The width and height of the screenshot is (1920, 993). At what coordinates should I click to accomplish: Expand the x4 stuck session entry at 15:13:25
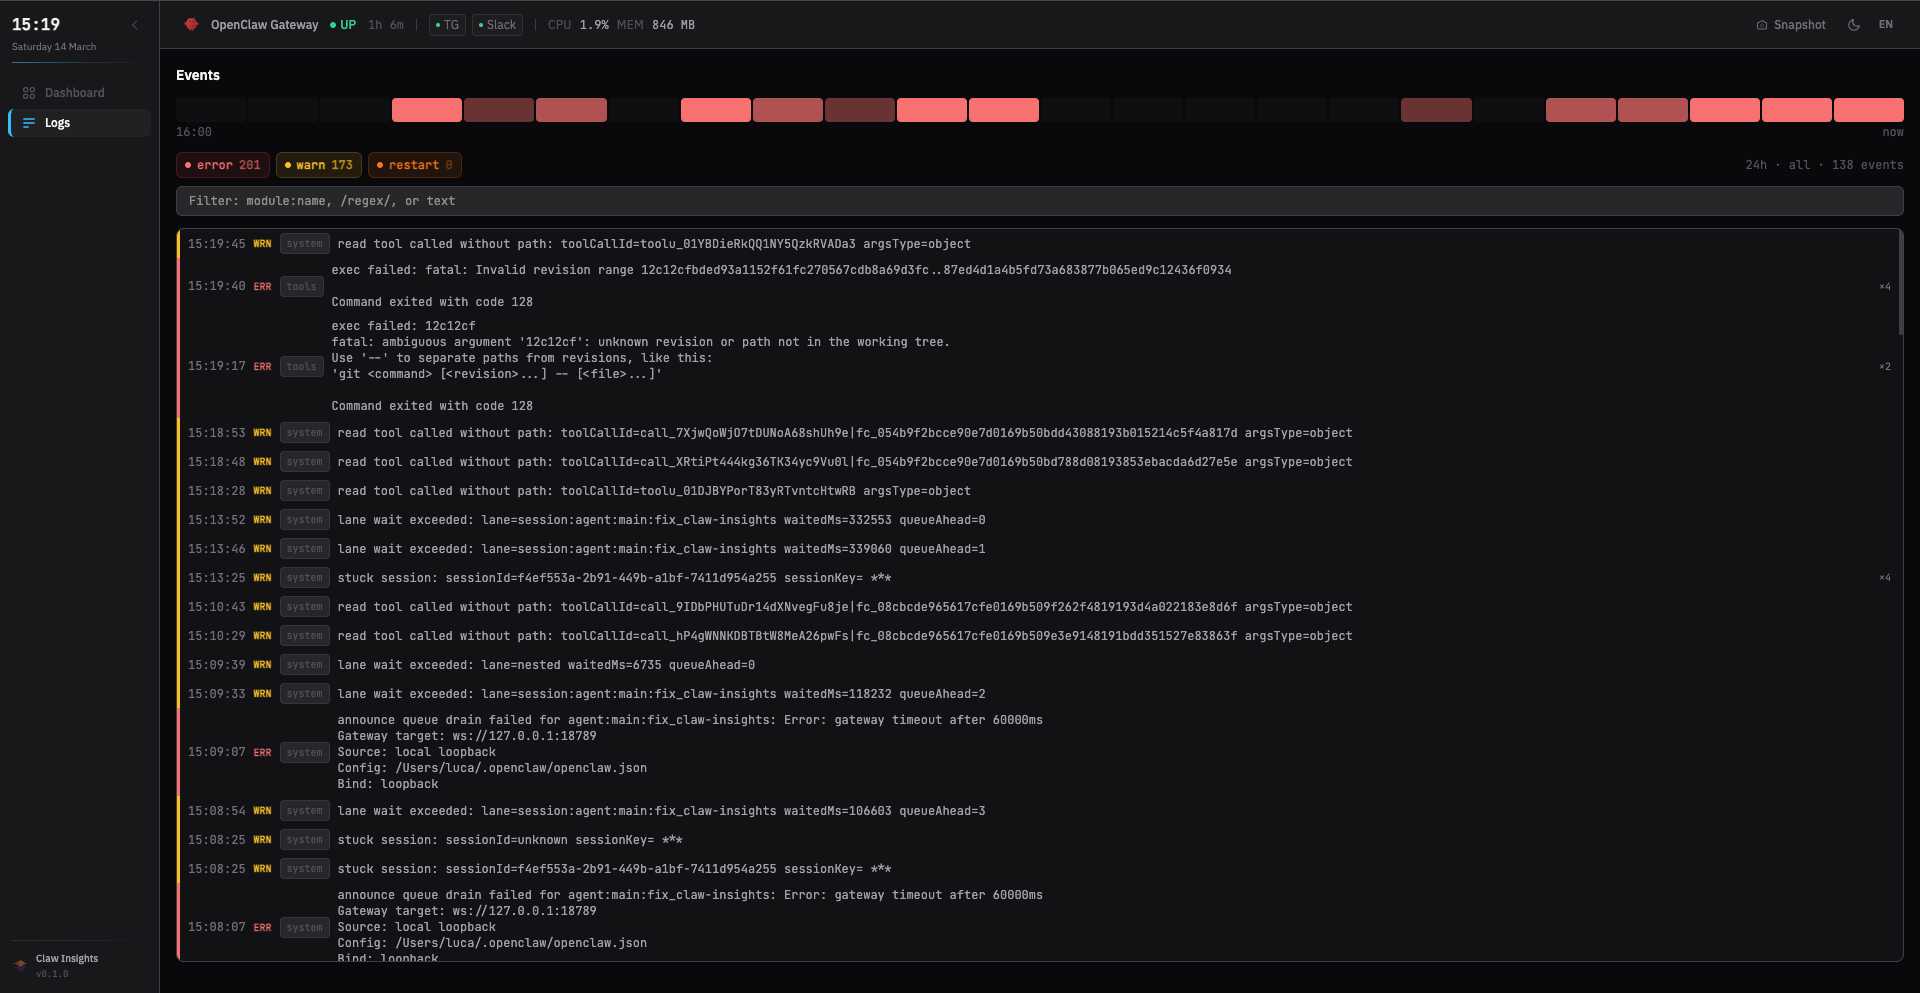[x=1884, y=578]
